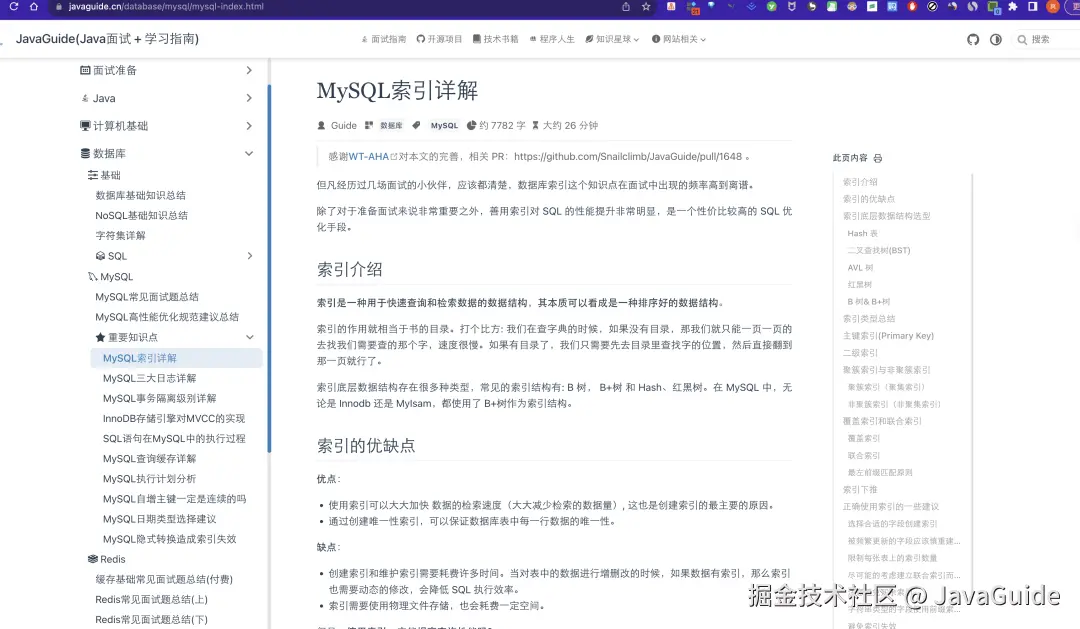Click the sidebar blue scrollbar thumb

coord(269,269)
